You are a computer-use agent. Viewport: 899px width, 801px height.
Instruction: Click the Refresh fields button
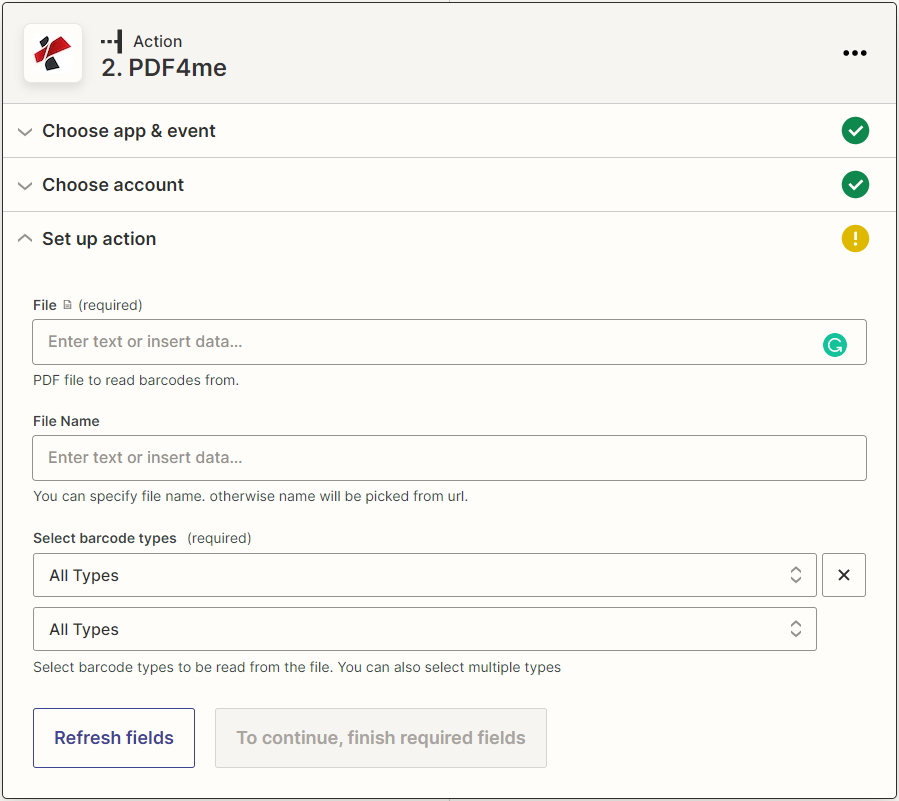click(114, 738)
